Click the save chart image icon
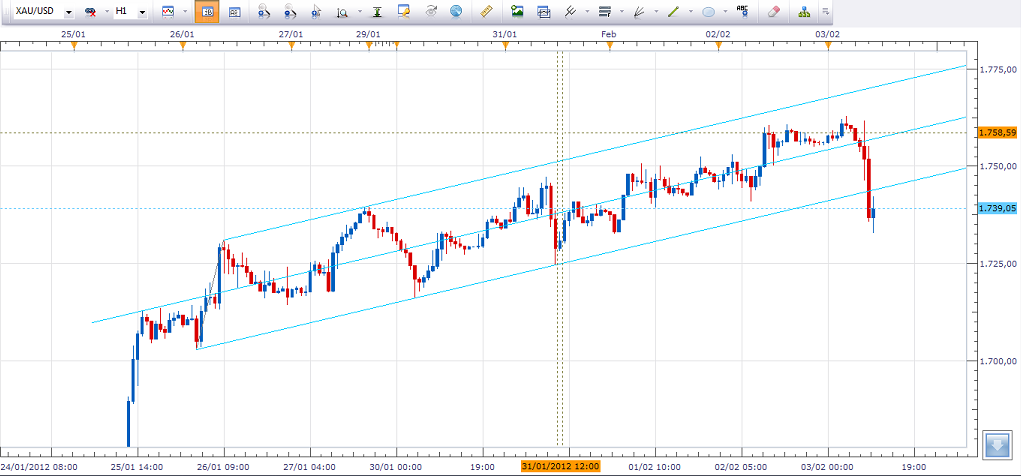Viewport: 1021px width, 476px height. [518, 11]
